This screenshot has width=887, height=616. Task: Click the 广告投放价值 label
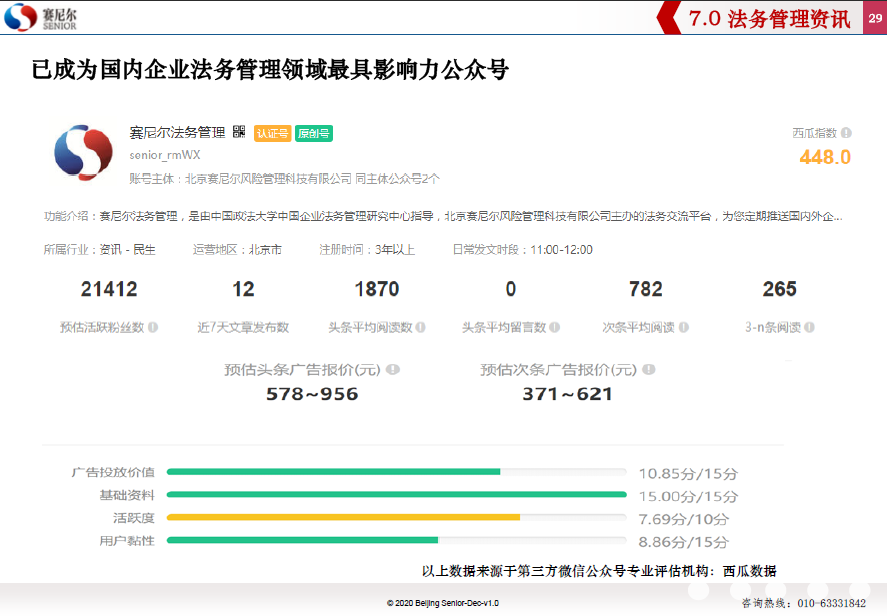click(x=113, y=472)
